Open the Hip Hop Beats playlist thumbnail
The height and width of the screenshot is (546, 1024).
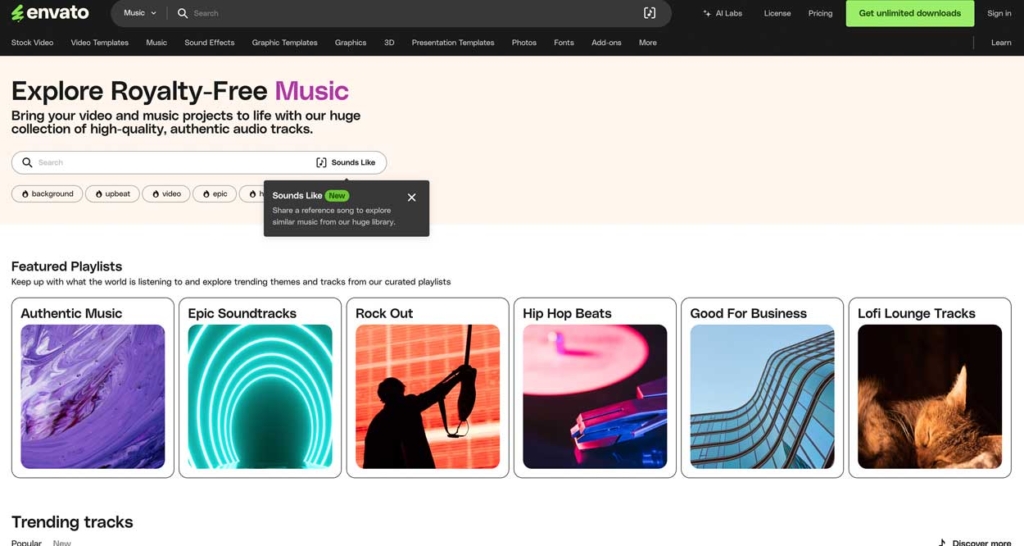pos(594,396)
